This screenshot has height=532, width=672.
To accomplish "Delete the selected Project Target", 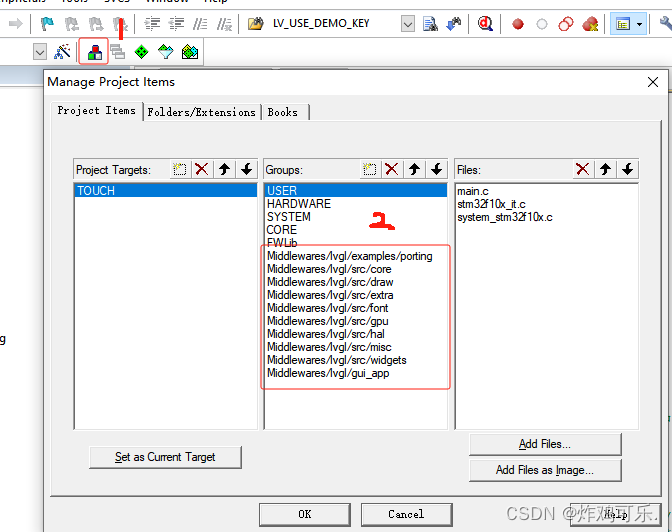I will (201, 169).
